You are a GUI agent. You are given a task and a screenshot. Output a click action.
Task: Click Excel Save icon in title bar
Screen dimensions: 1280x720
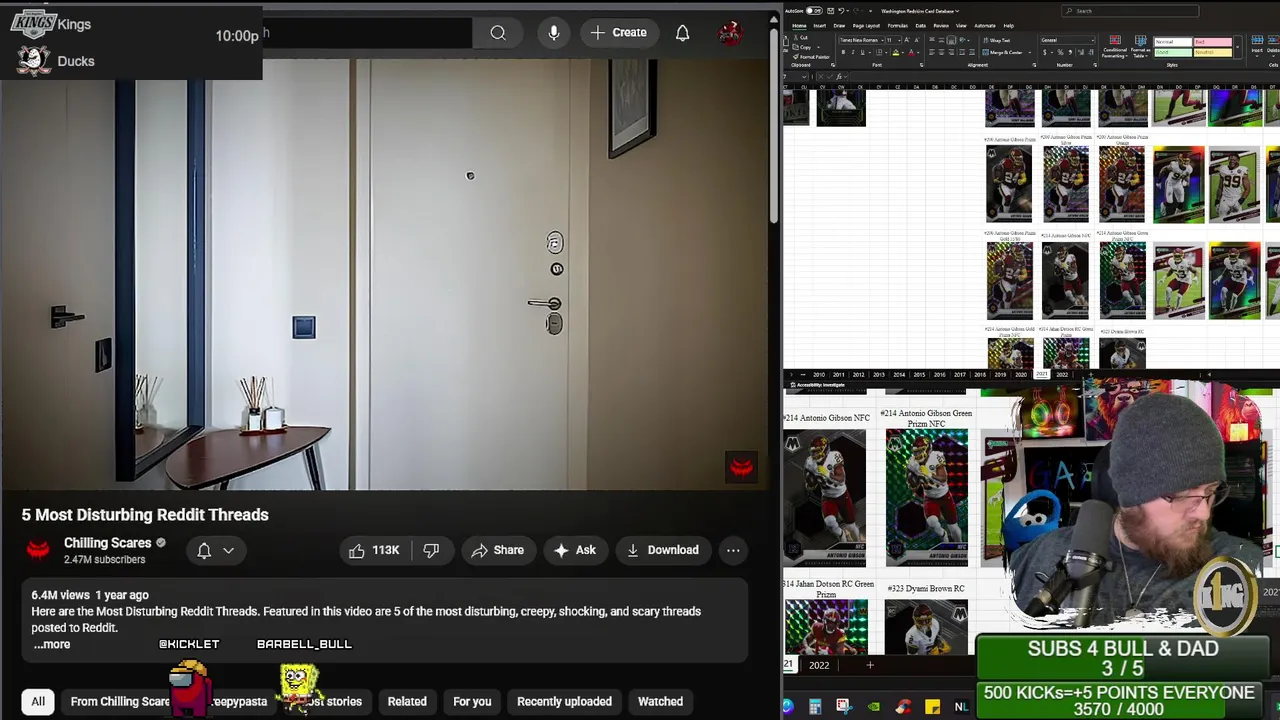tap(830, 11)
